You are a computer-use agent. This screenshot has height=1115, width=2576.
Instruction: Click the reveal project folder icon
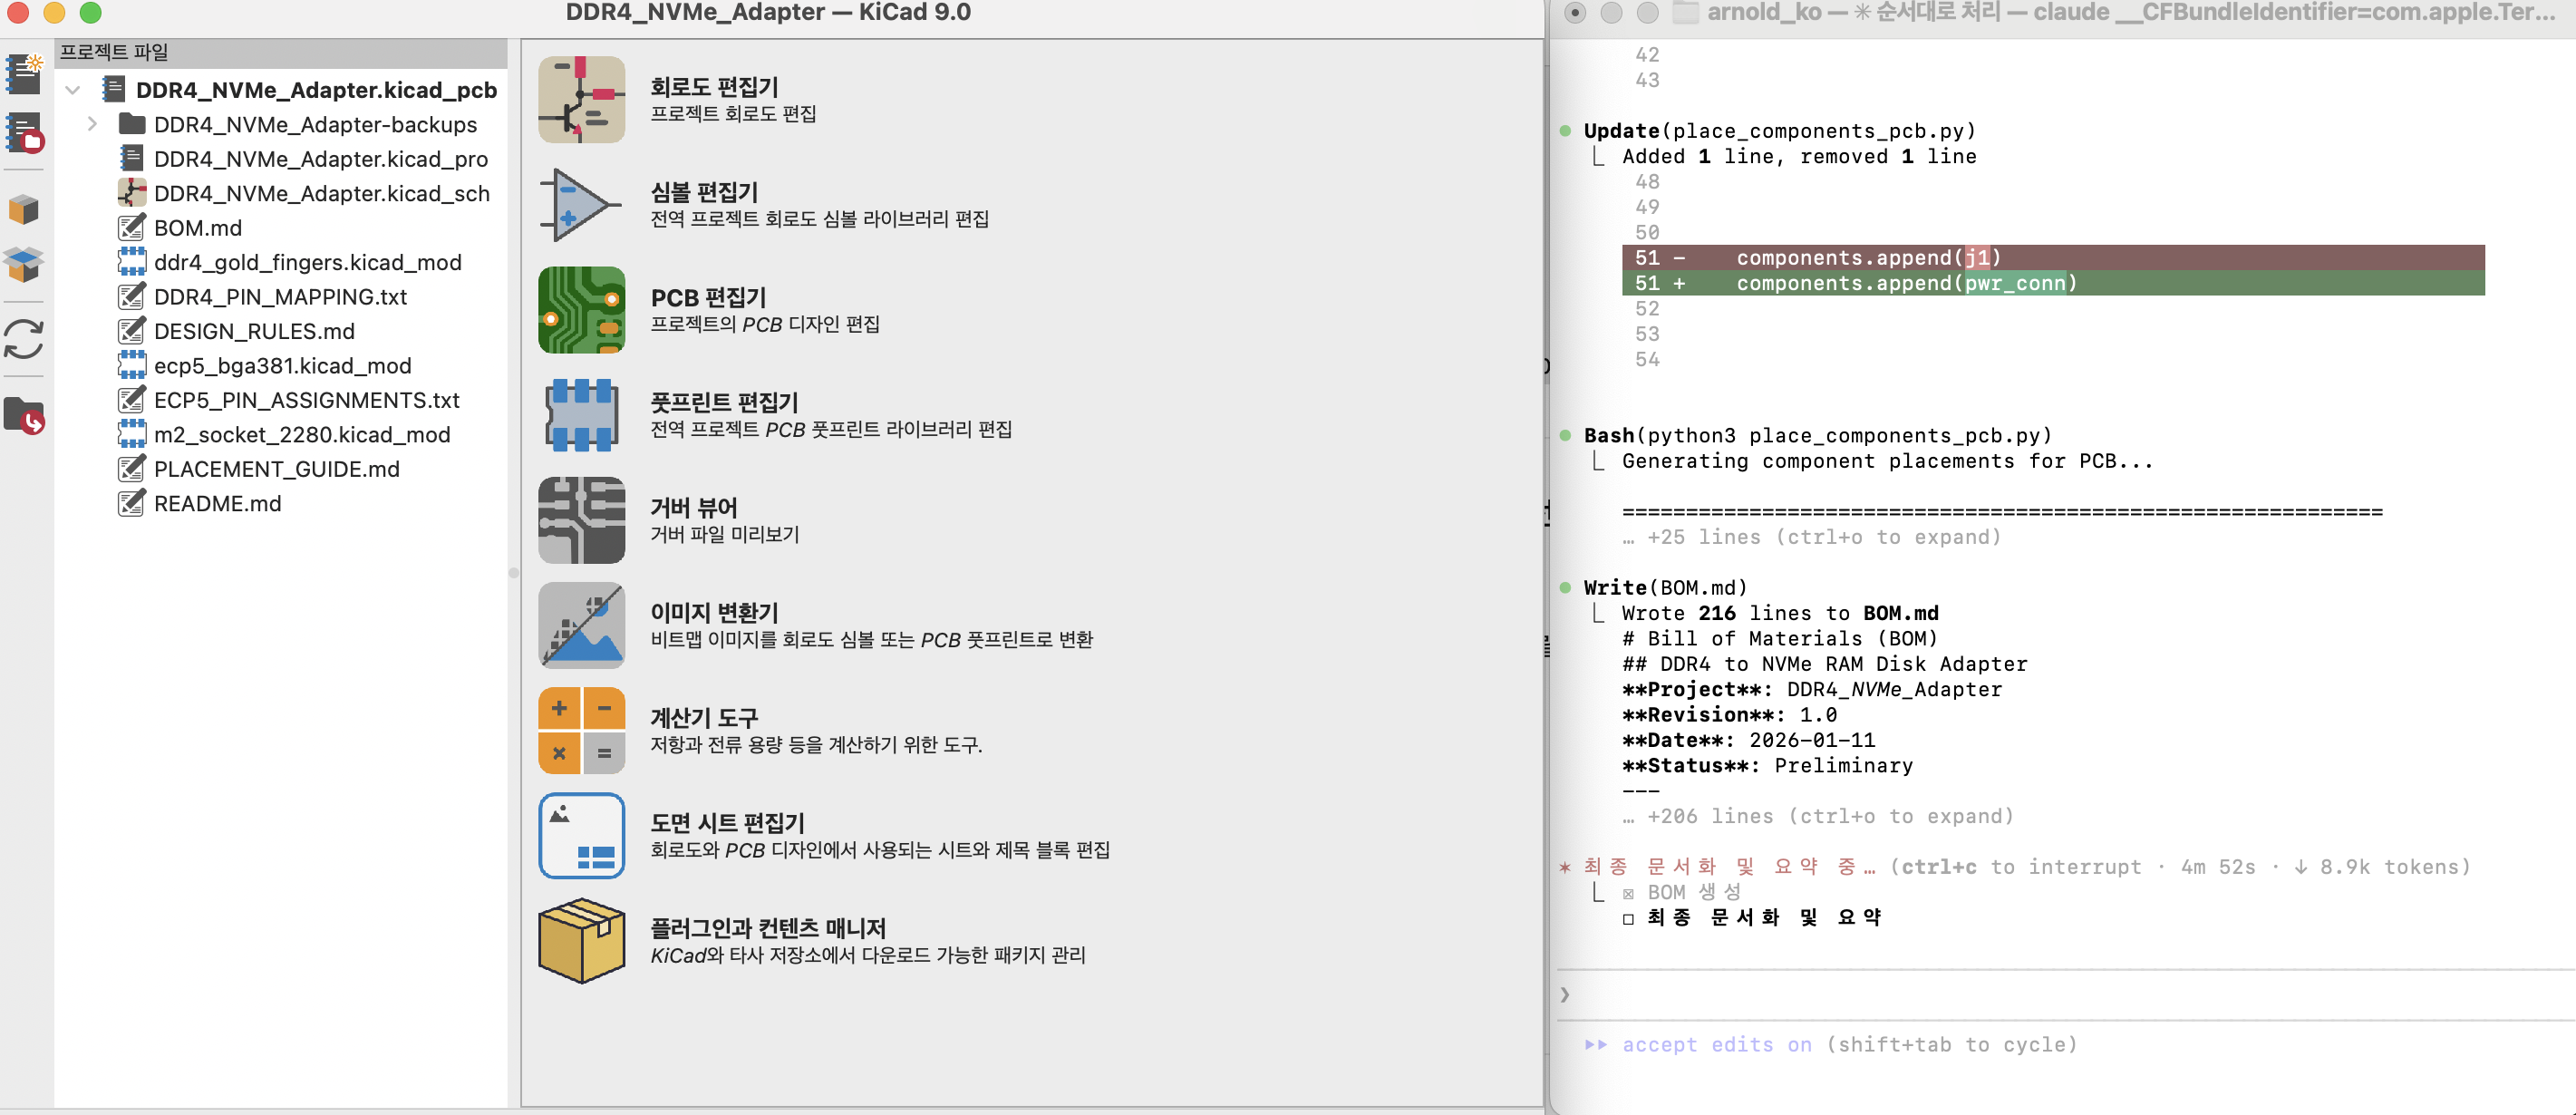(x=24, y=415)
